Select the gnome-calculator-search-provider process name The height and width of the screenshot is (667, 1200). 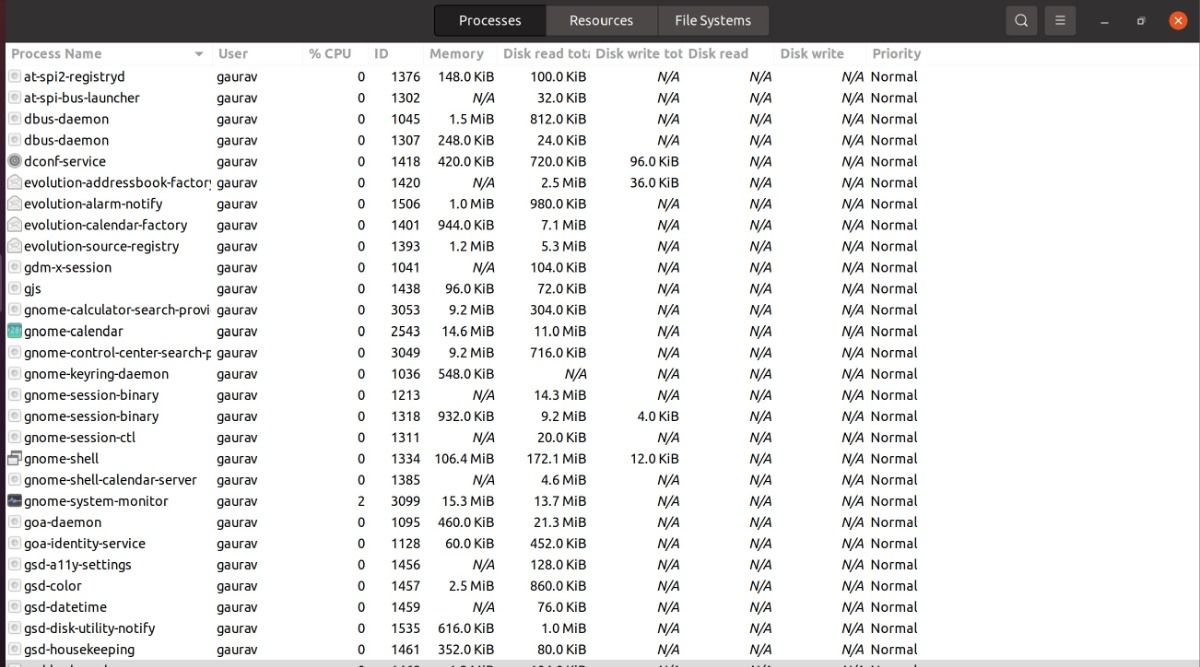click(117, 310)
